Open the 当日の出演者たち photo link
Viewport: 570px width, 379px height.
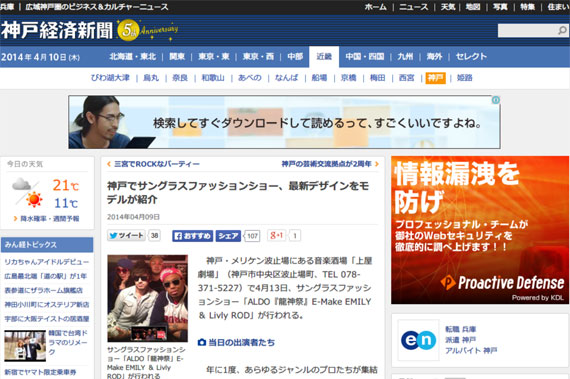tap(236, 342)
